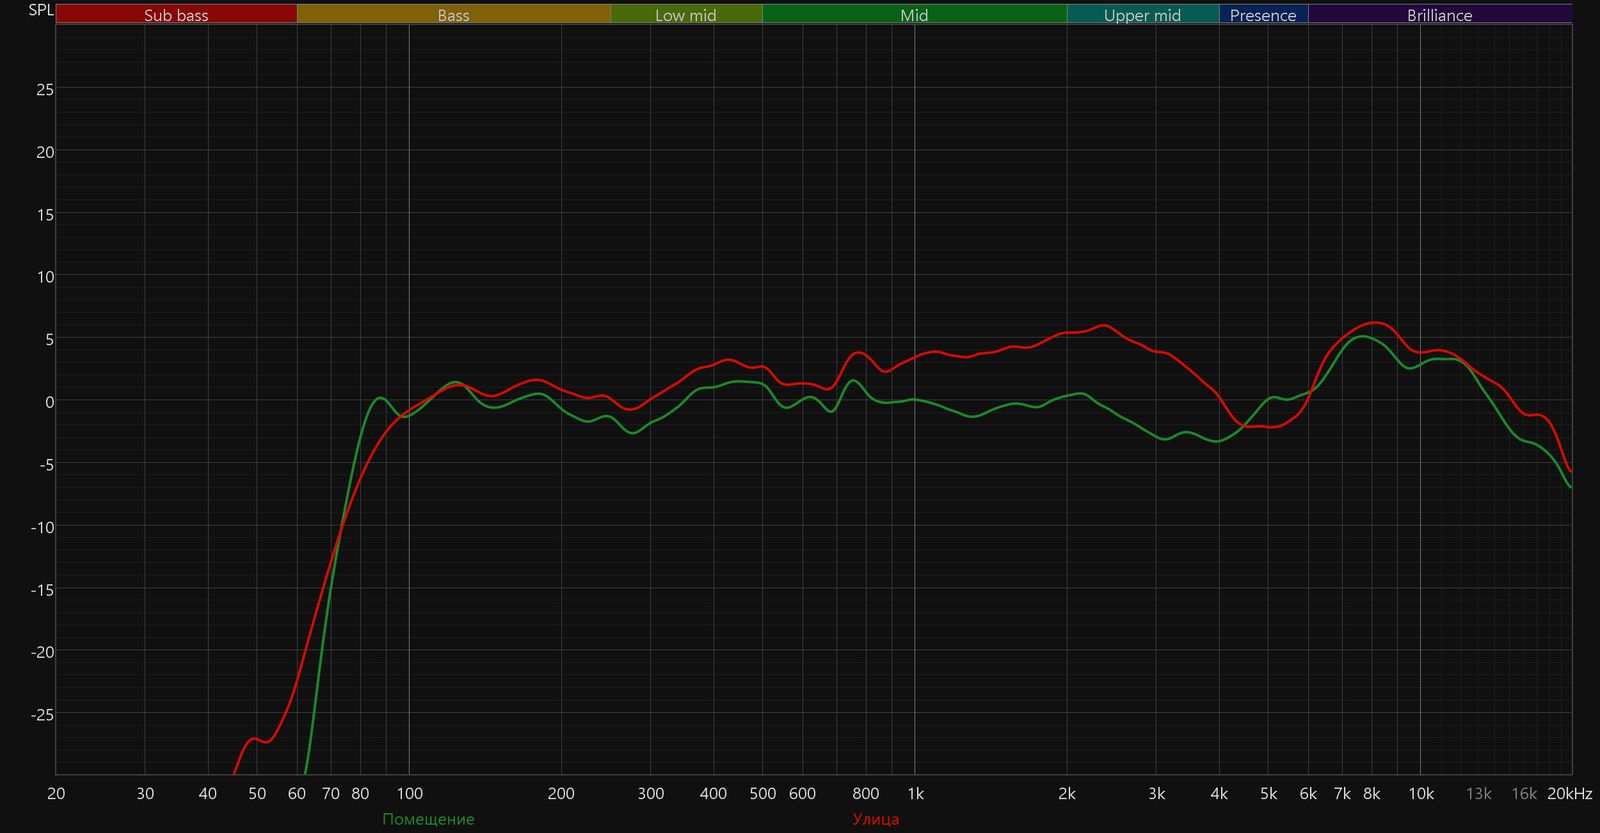Select the Low mid band header
The width and height of the screenshot is (1600, 833).
(686, 14)
